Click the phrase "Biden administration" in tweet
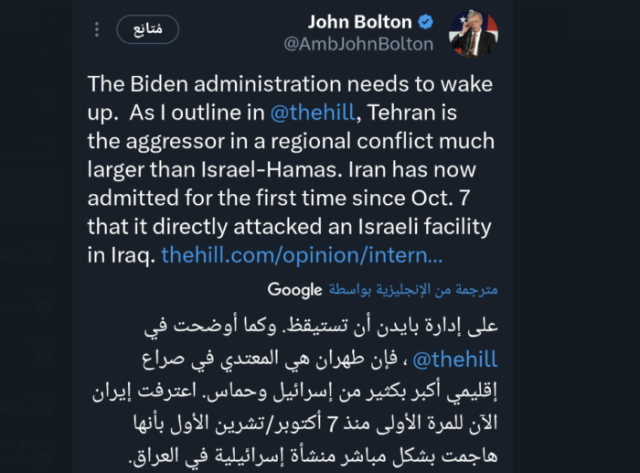This screenshot has height=473, width=640. tap(236, 84)
